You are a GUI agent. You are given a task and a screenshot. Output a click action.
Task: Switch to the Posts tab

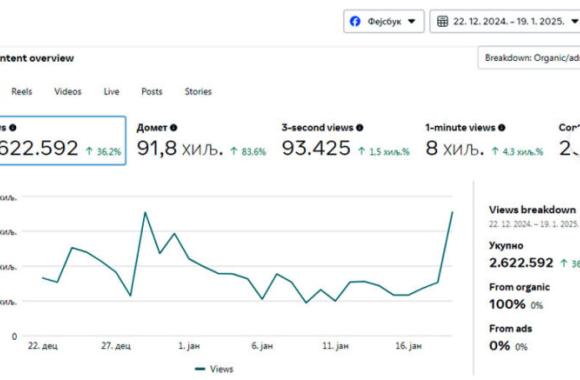pyautogui.click(x=152, y=91)
